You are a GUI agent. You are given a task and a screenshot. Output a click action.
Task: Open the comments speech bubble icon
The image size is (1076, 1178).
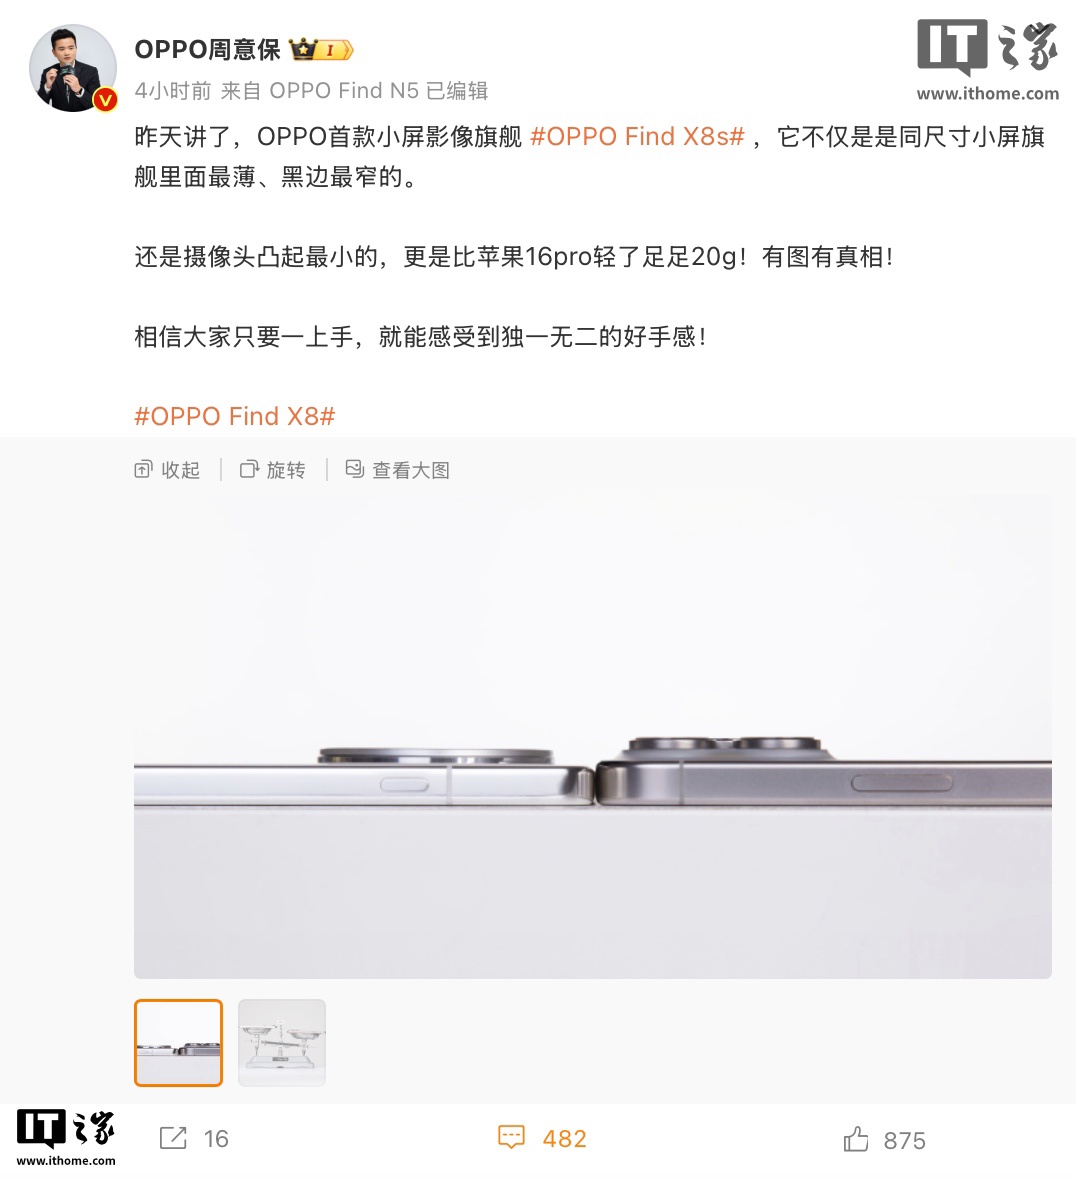(512, 1137)
